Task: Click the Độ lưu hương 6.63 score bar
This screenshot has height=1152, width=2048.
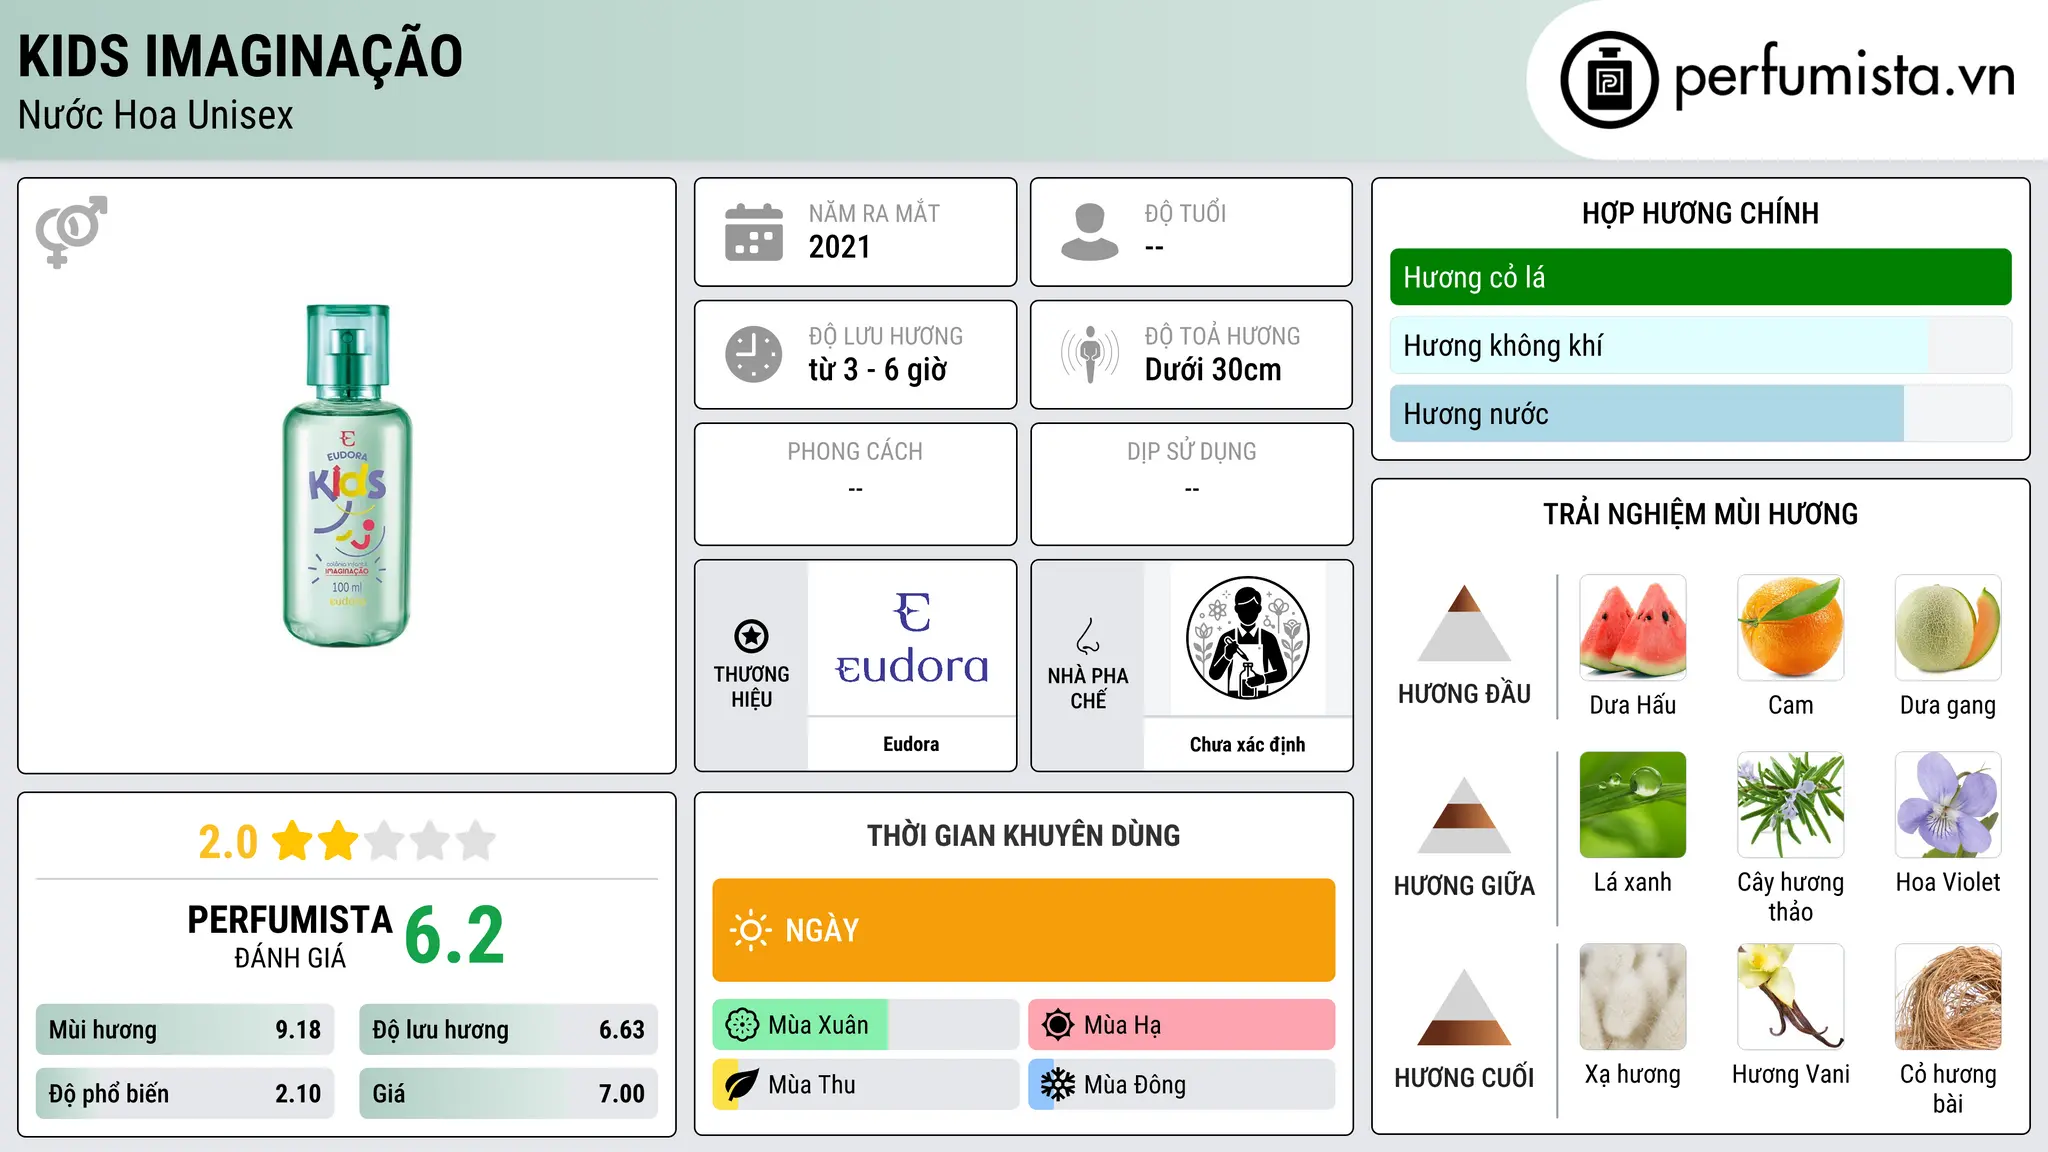Action: pyautogui.click(x=508, y=1030)
